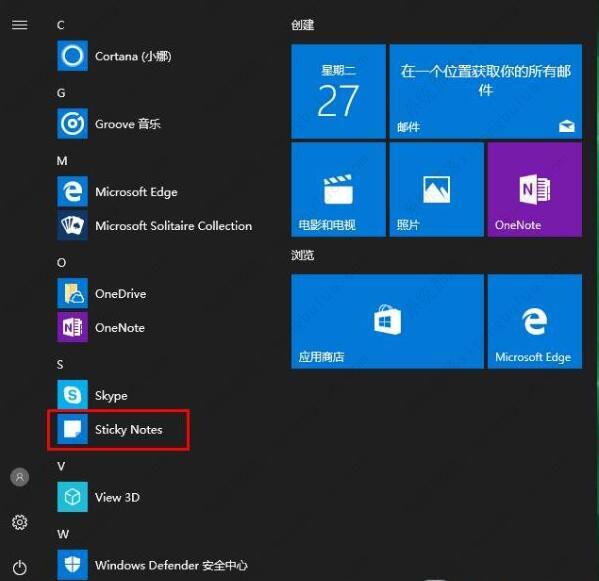This screenshot has height=581, width=599.
Task: Launch the Skype icon
Action: [x=72, y=395]
